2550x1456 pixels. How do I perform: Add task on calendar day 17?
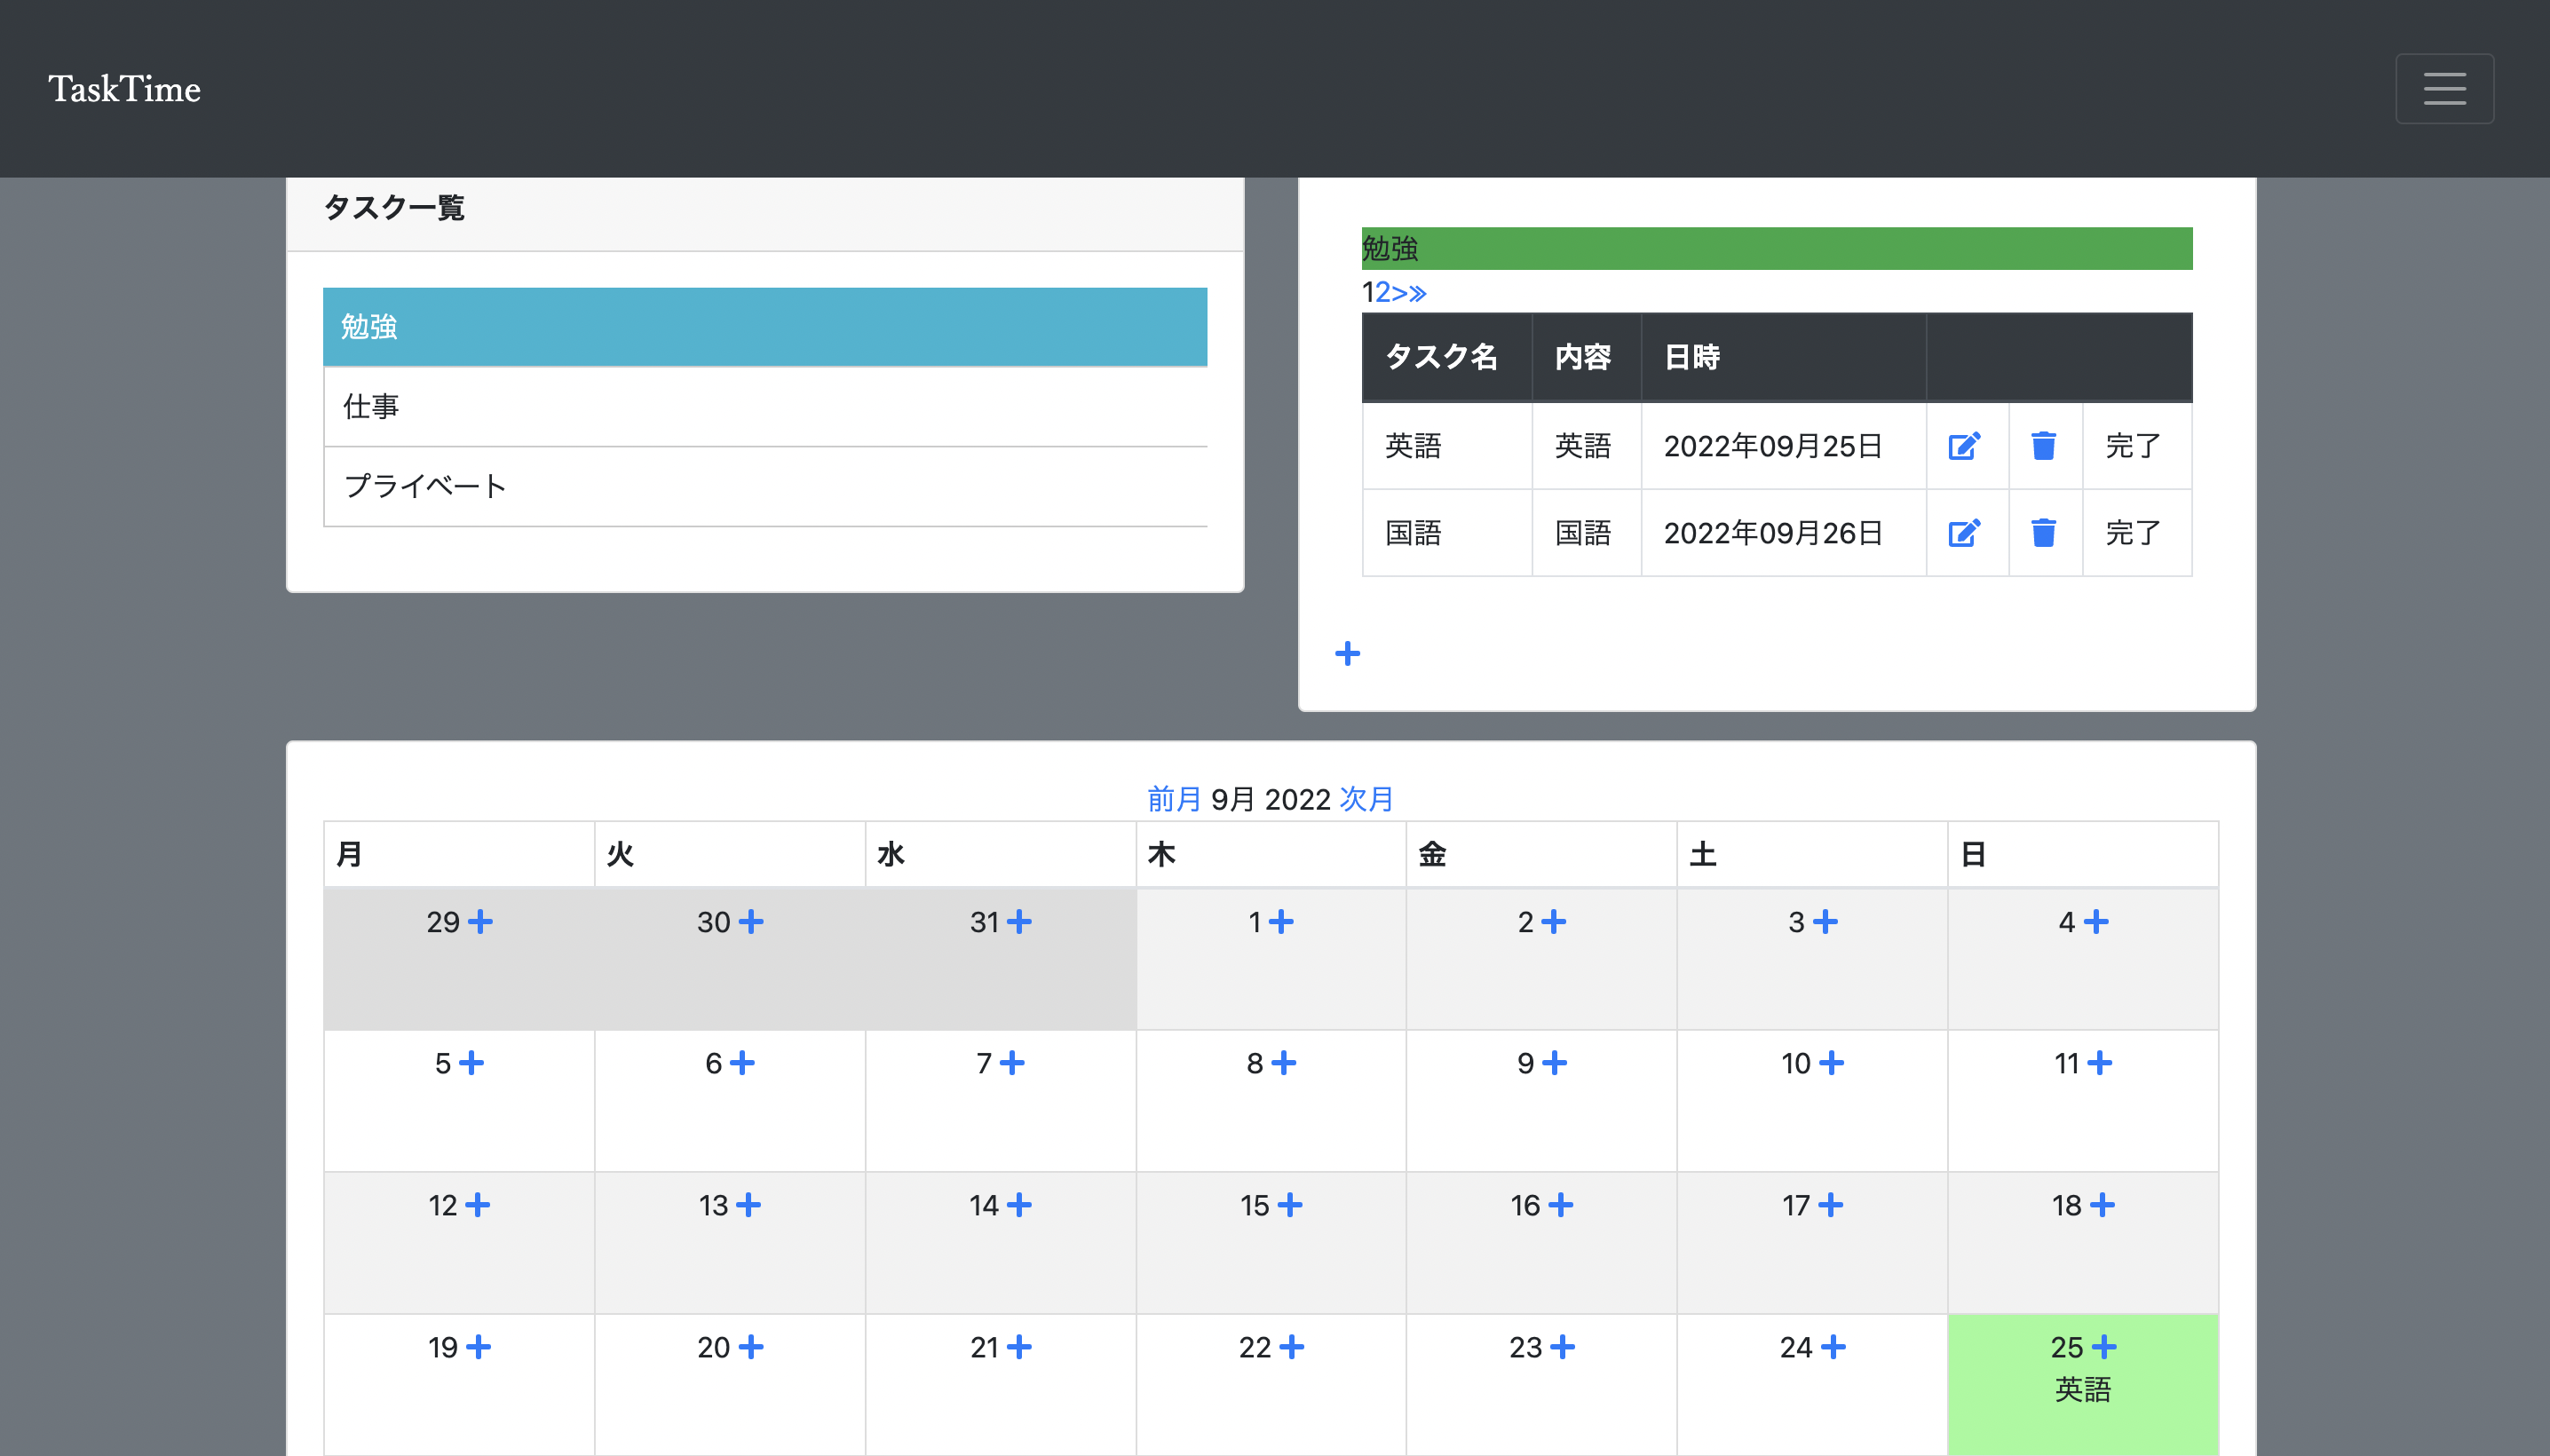[x=1831, y=1204]
